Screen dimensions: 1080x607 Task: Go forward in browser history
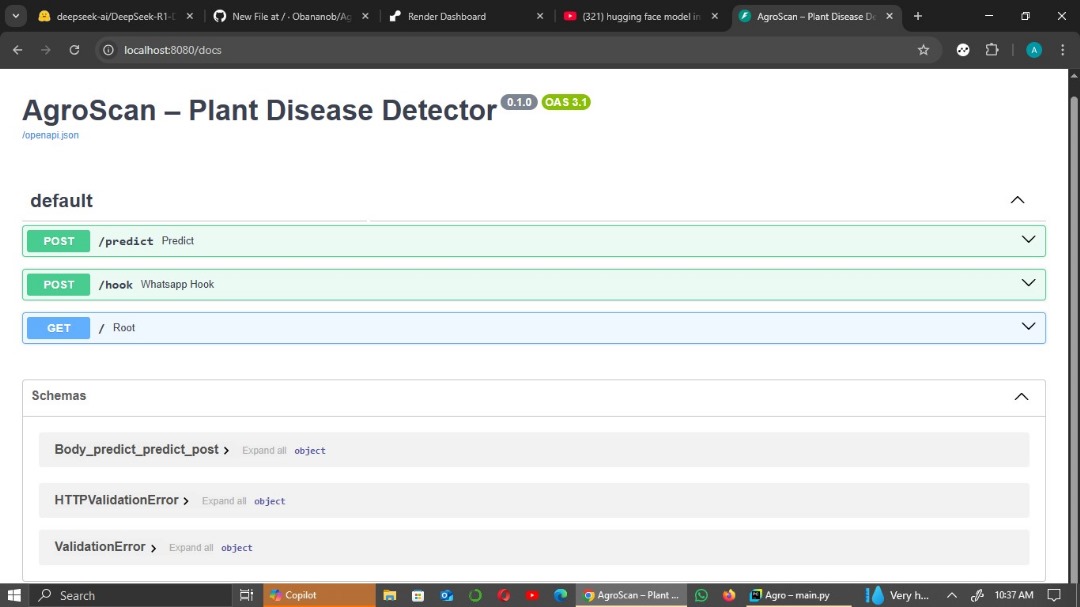tap(45, 50)
